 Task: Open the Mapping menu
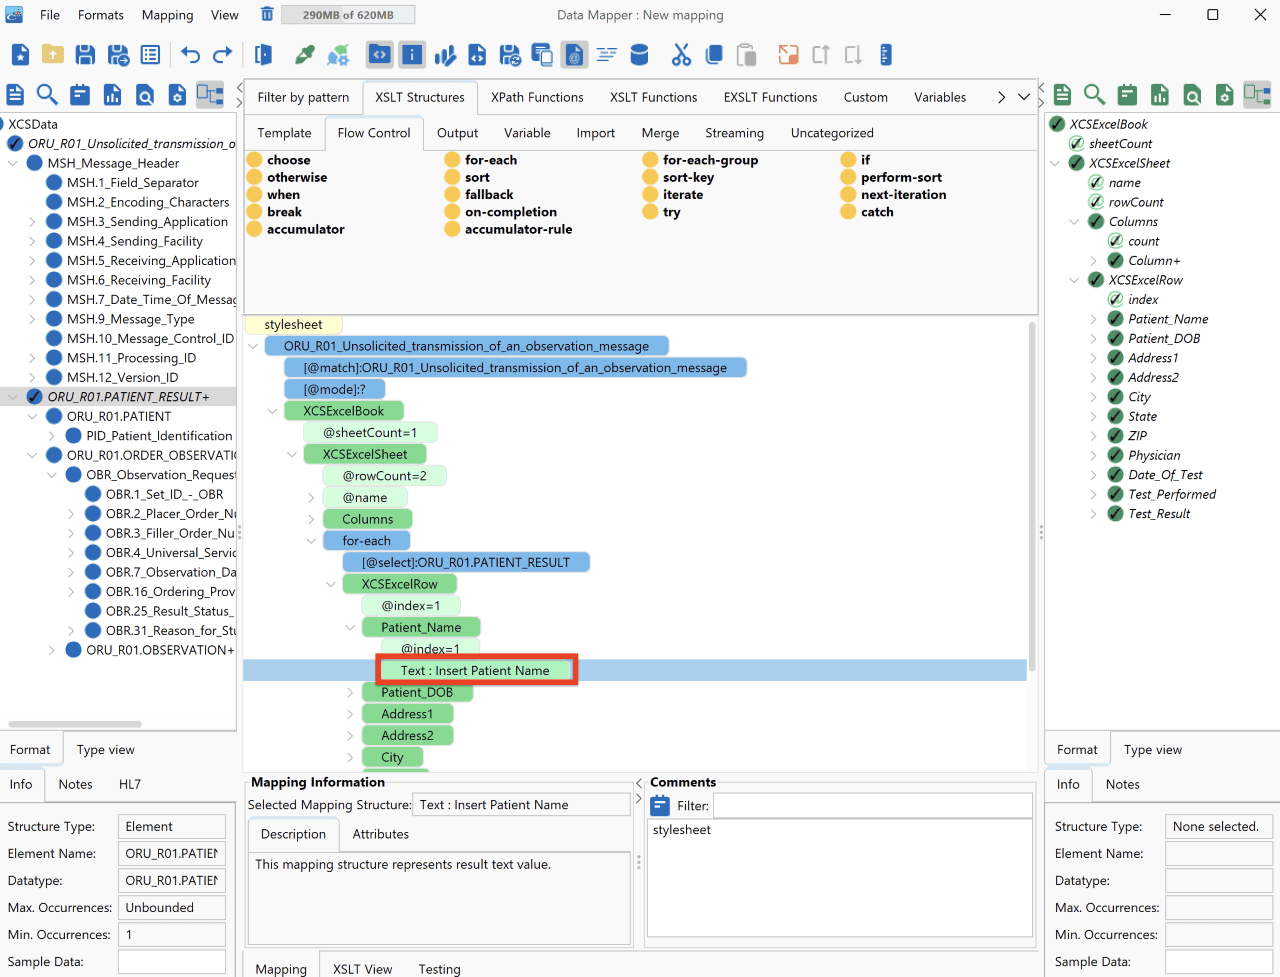[167, 15]
